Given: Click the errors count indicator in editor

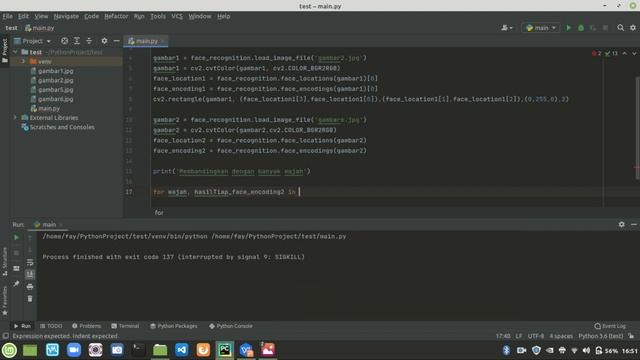Looking at the screenshot, I should [596, 53].
